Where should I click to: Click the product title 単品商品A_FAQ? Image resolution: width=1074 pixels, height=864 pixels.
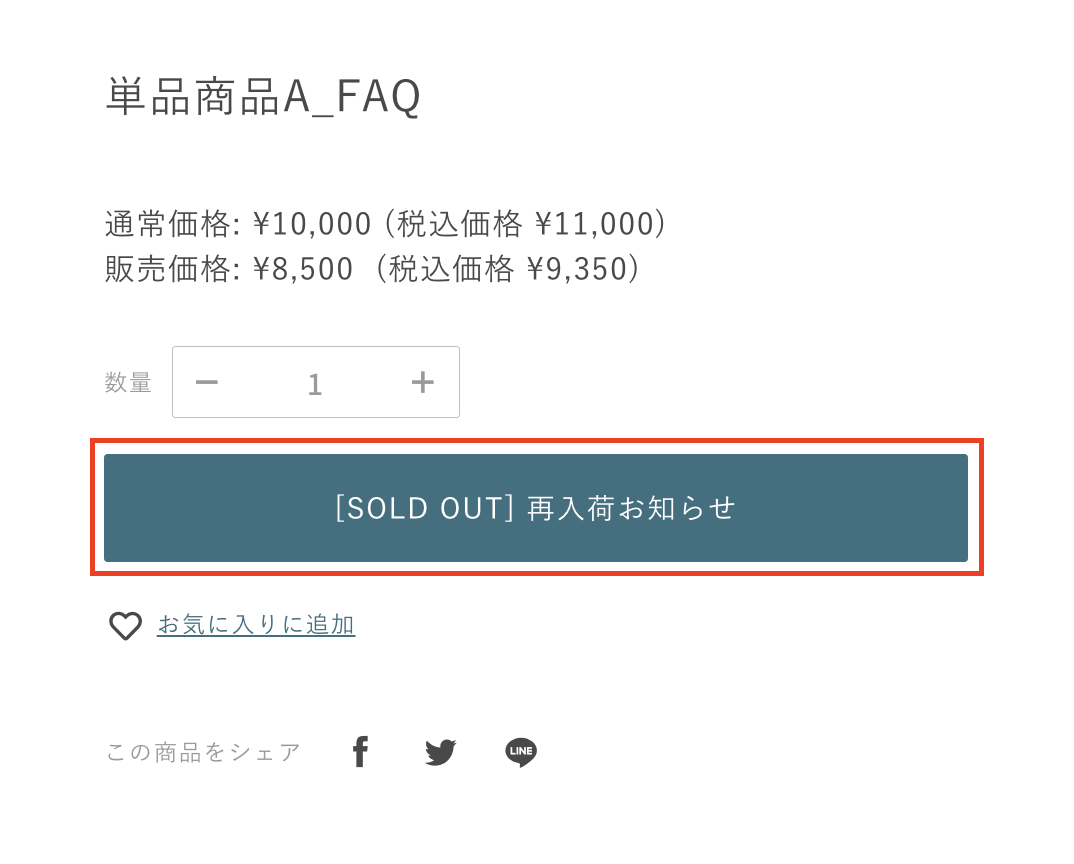tap(263, 98)
